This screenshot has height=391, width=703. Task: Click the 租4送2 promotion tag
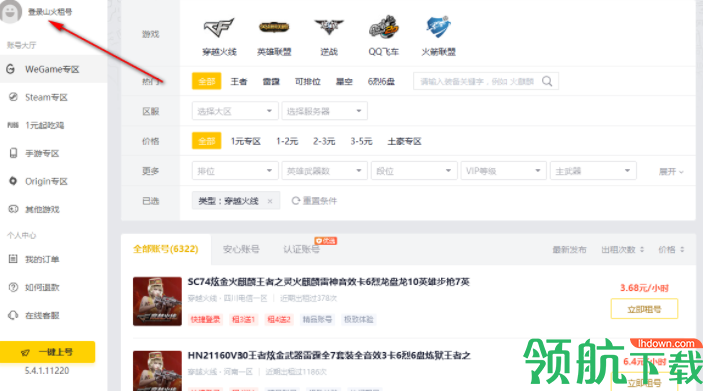[x=279, y=319]
